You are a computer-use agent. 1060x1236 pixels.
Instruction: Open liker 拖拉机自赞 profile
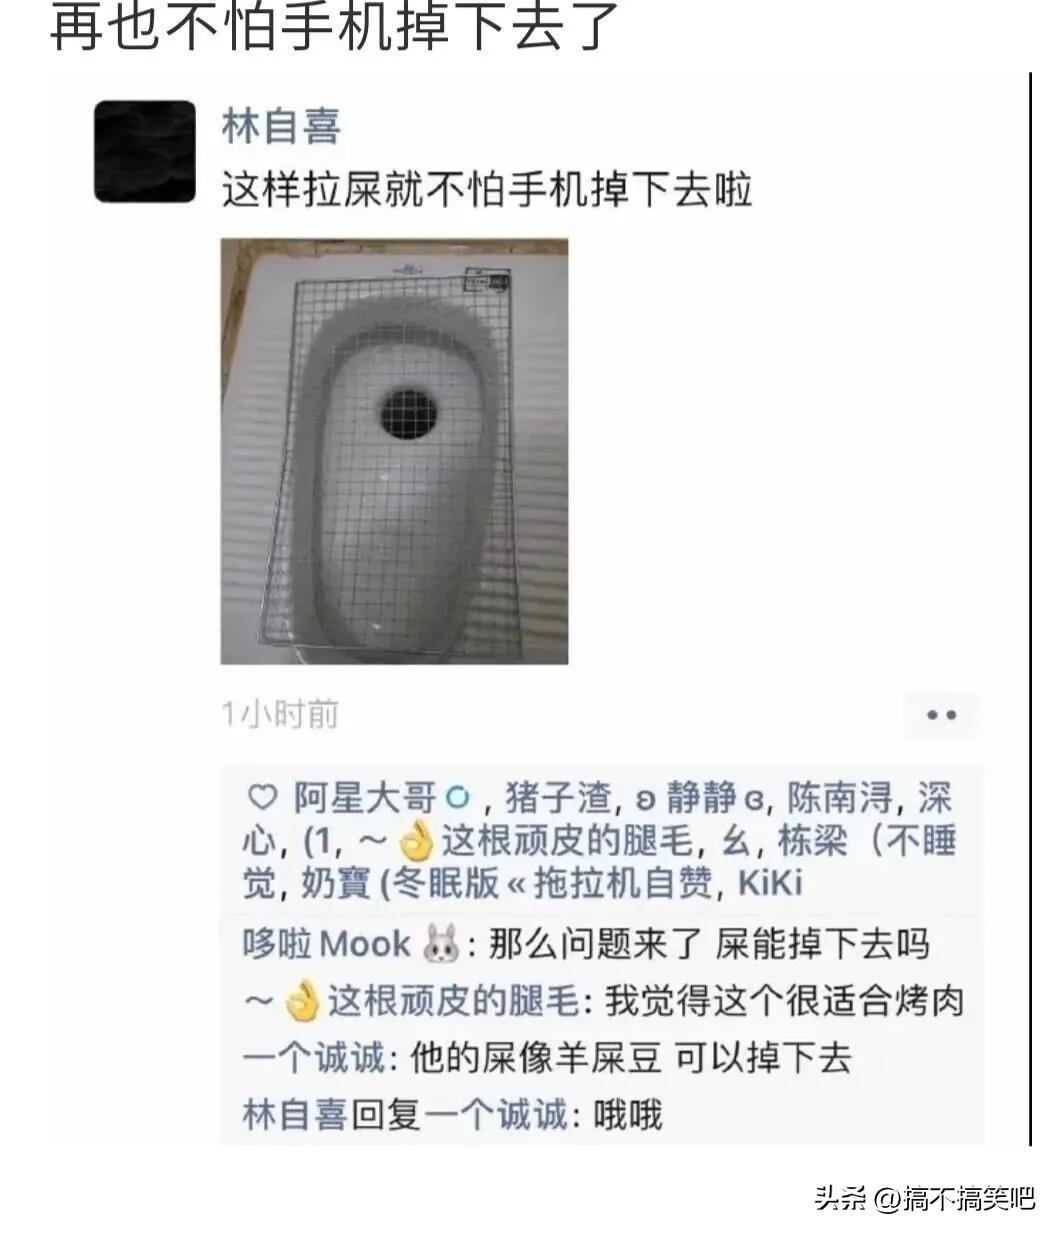coord(623,884)
